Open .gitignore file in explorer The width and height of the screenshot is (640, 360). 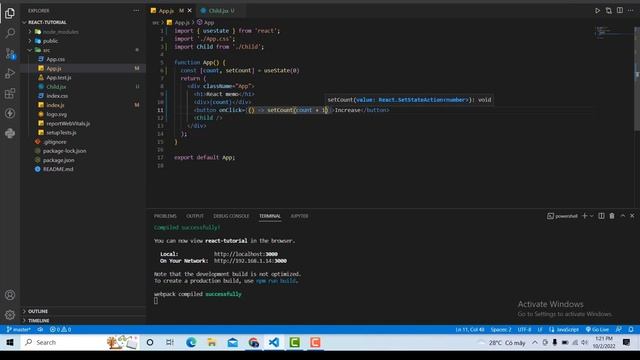83,142
